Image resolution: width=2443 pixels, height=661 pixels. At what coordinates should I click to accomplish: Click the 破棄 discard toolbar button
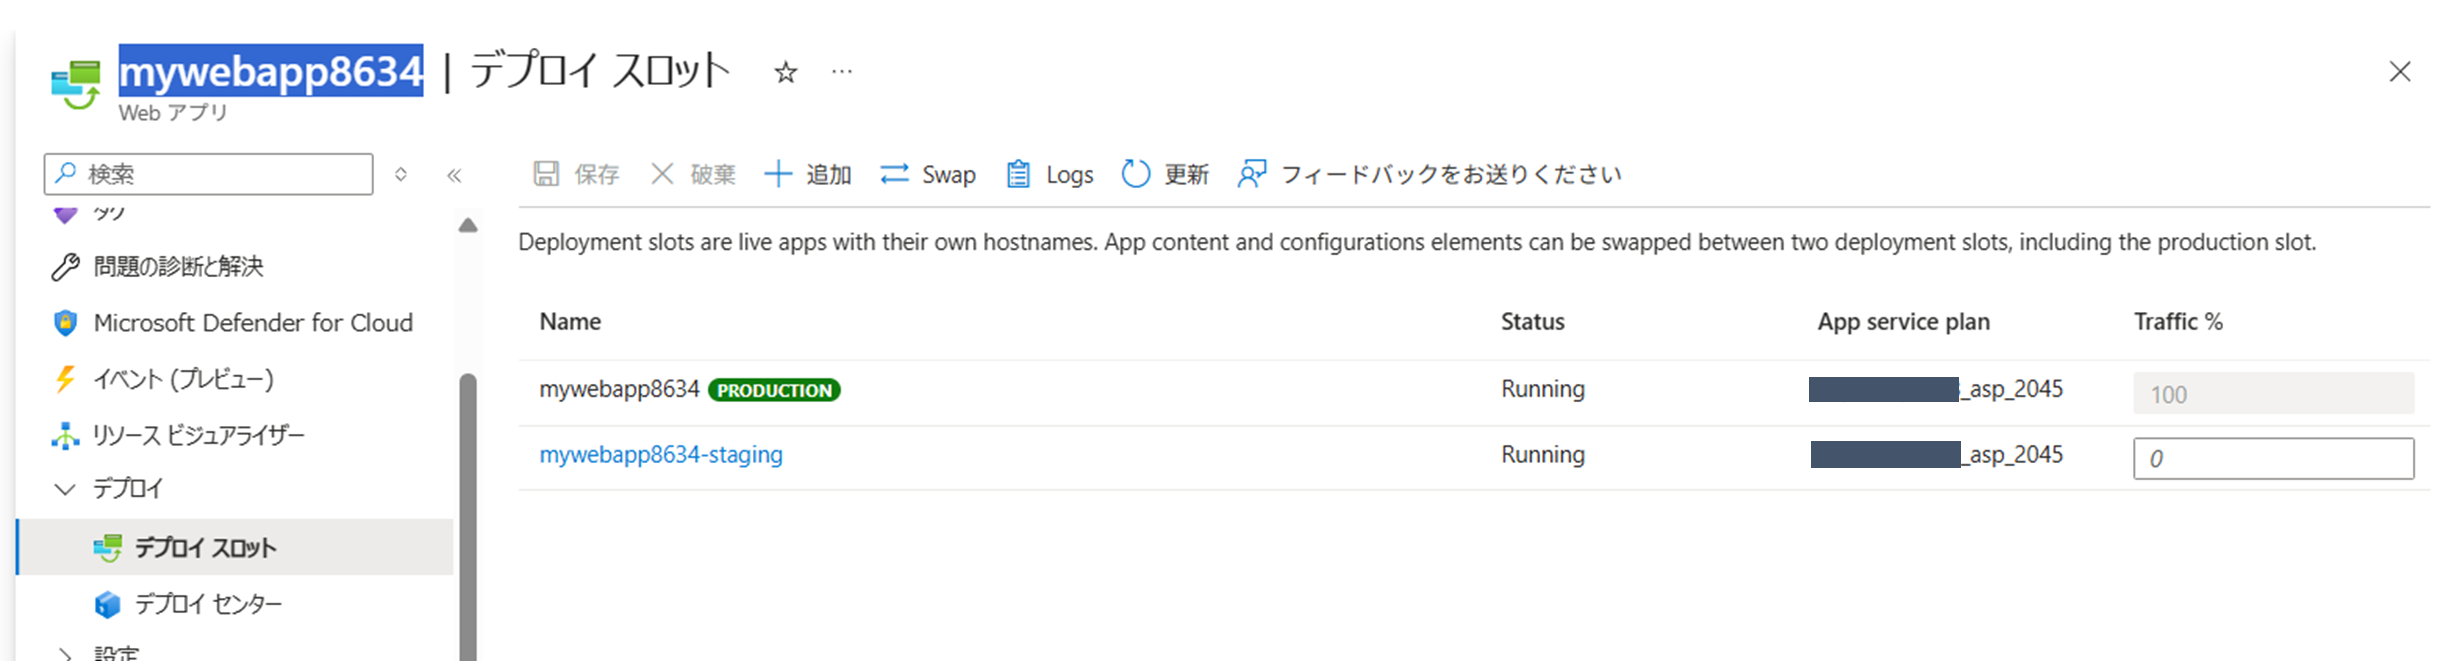click(693, 174)
